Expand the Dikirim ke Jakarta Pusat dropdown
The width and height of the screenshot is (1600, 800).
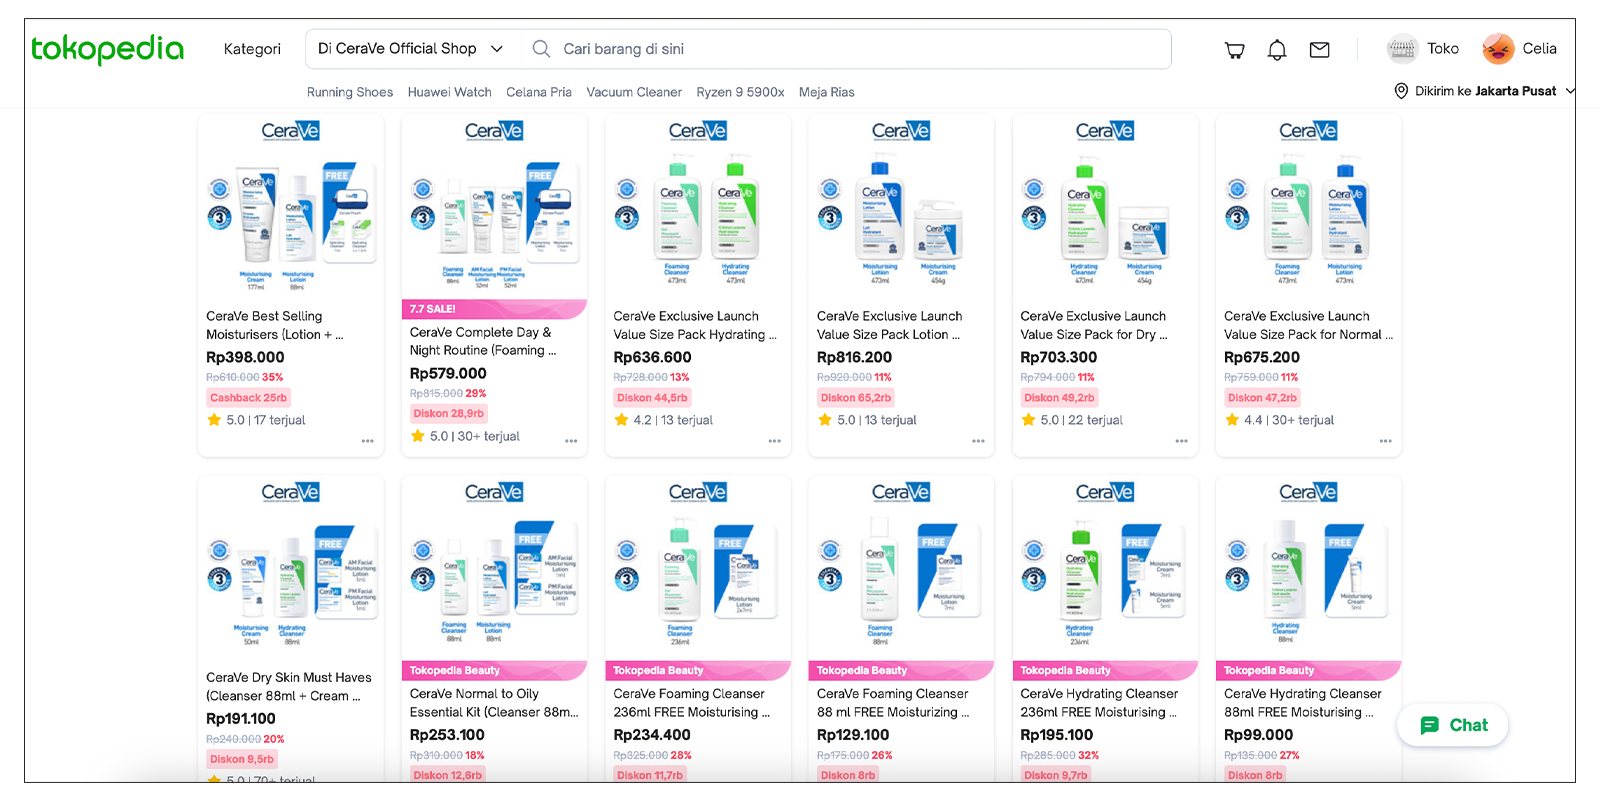pyautogui.click(x=1571, y=90)
